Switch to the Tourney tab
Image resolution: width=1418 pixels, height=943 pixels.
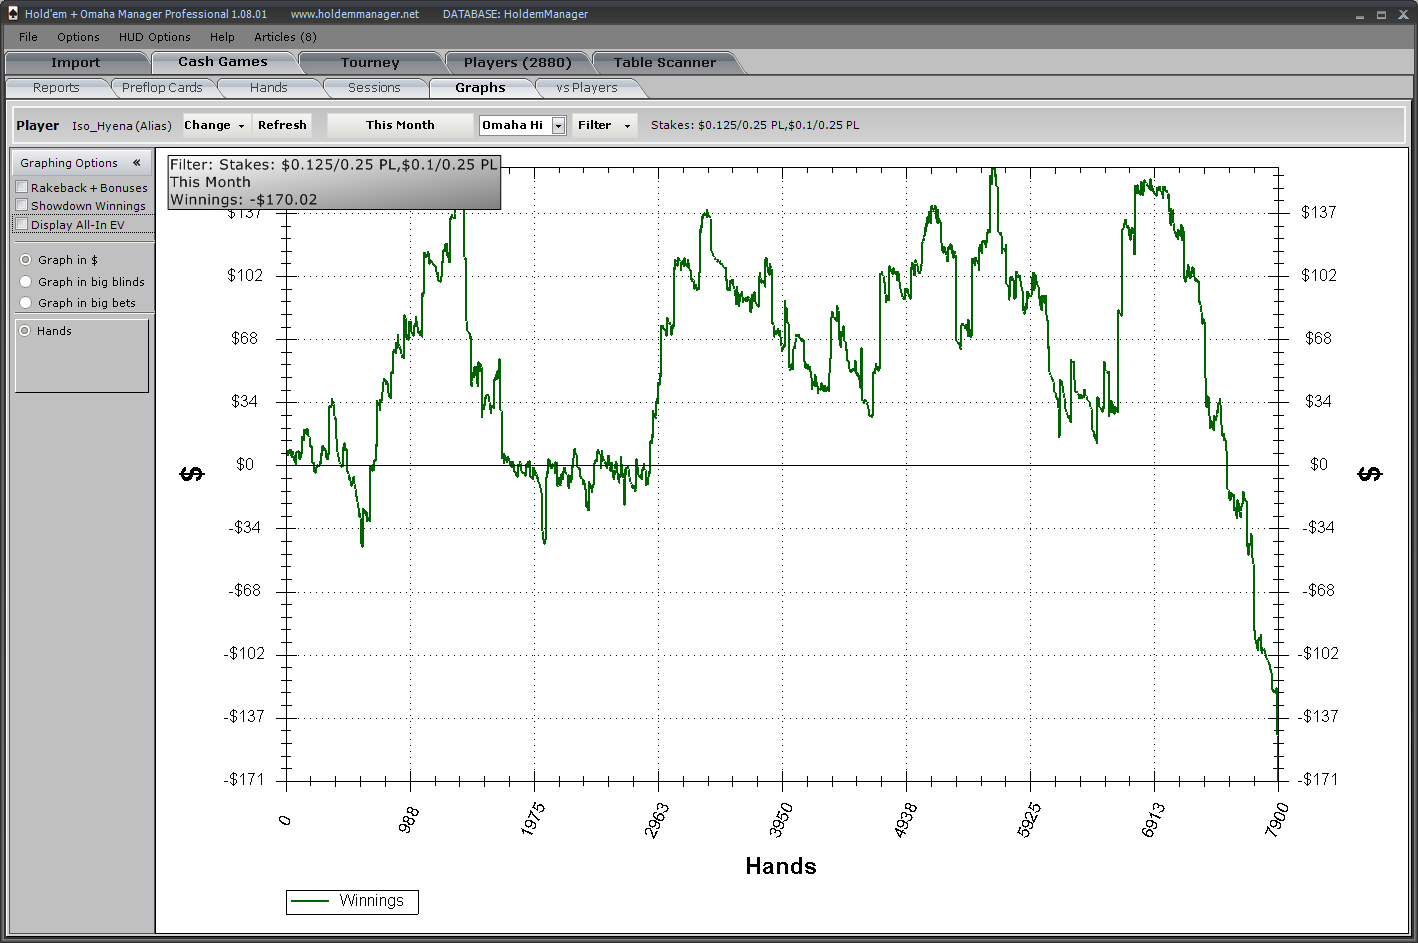[369, 62]
